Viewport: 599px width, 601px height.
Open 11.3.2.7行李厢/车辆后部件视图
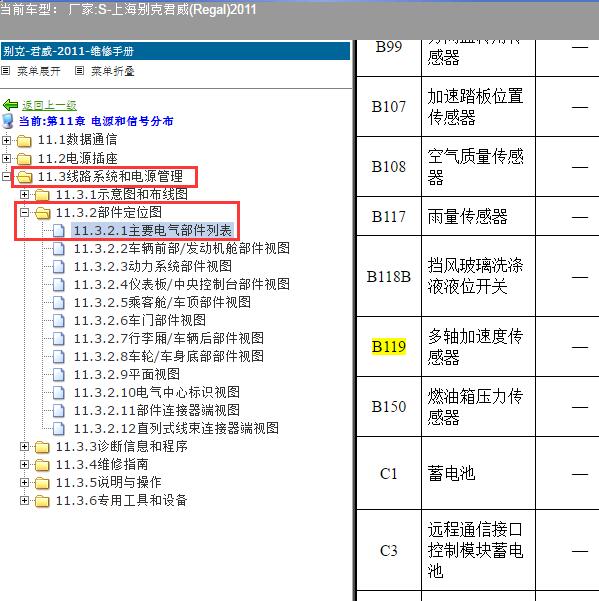coord(169,338)
